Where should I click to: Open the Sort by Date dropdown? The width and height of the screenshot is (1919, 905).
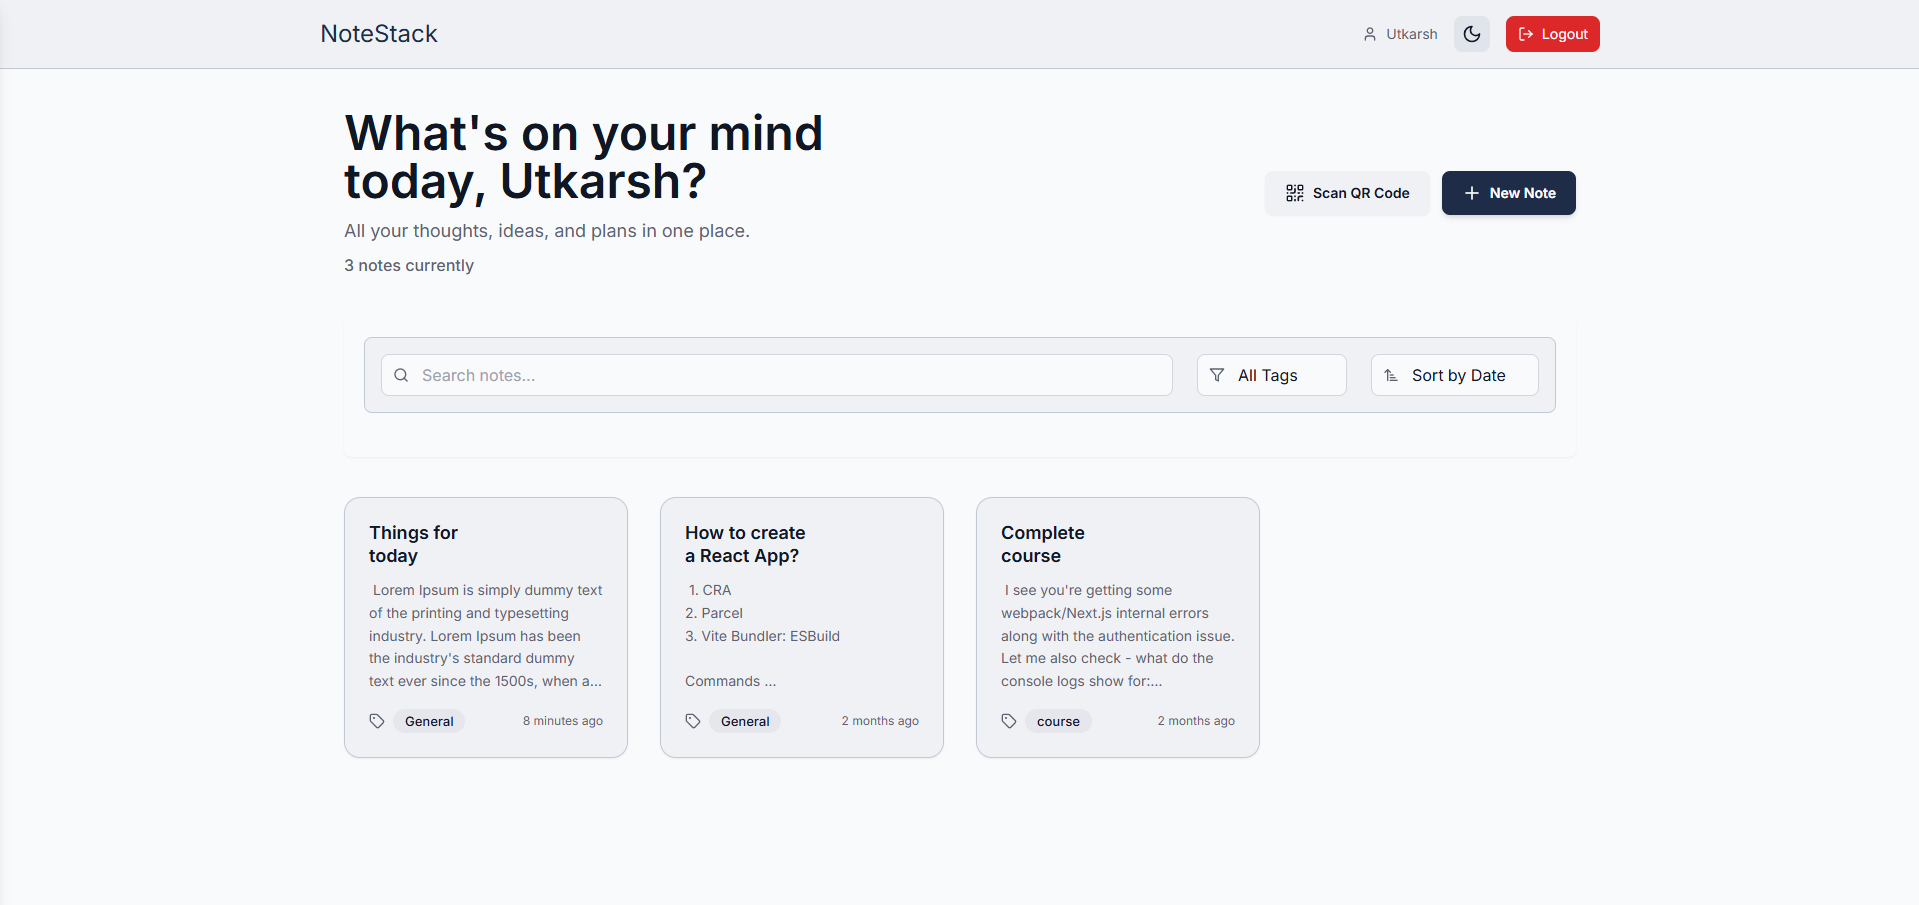[1455, 375]
